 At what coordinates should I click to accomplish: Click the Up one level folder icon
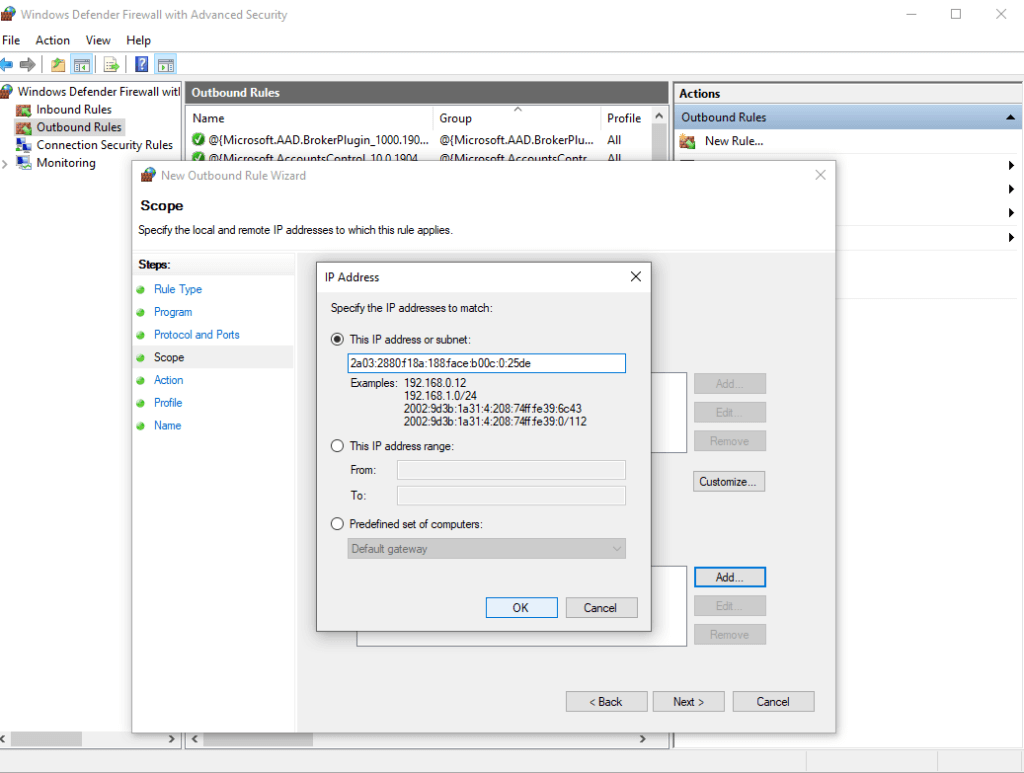pos(58,65)
